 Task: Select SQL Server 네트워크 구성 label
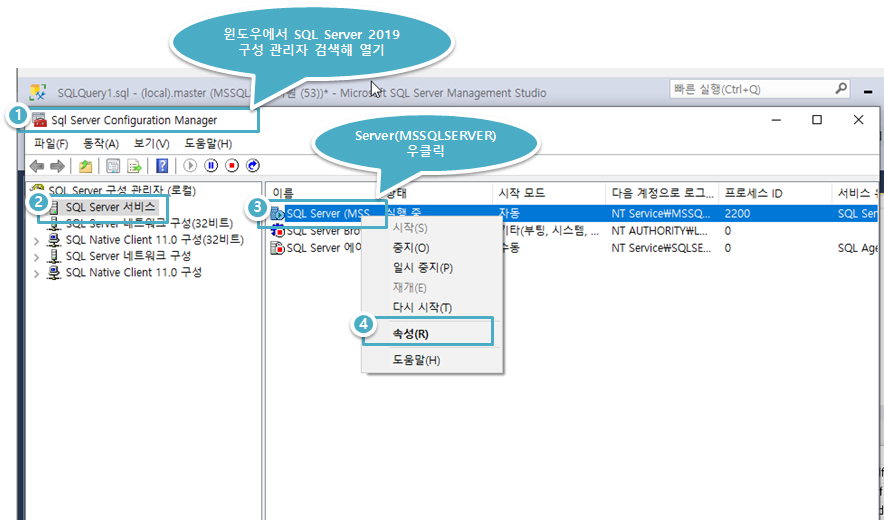(x=128, y=256)
